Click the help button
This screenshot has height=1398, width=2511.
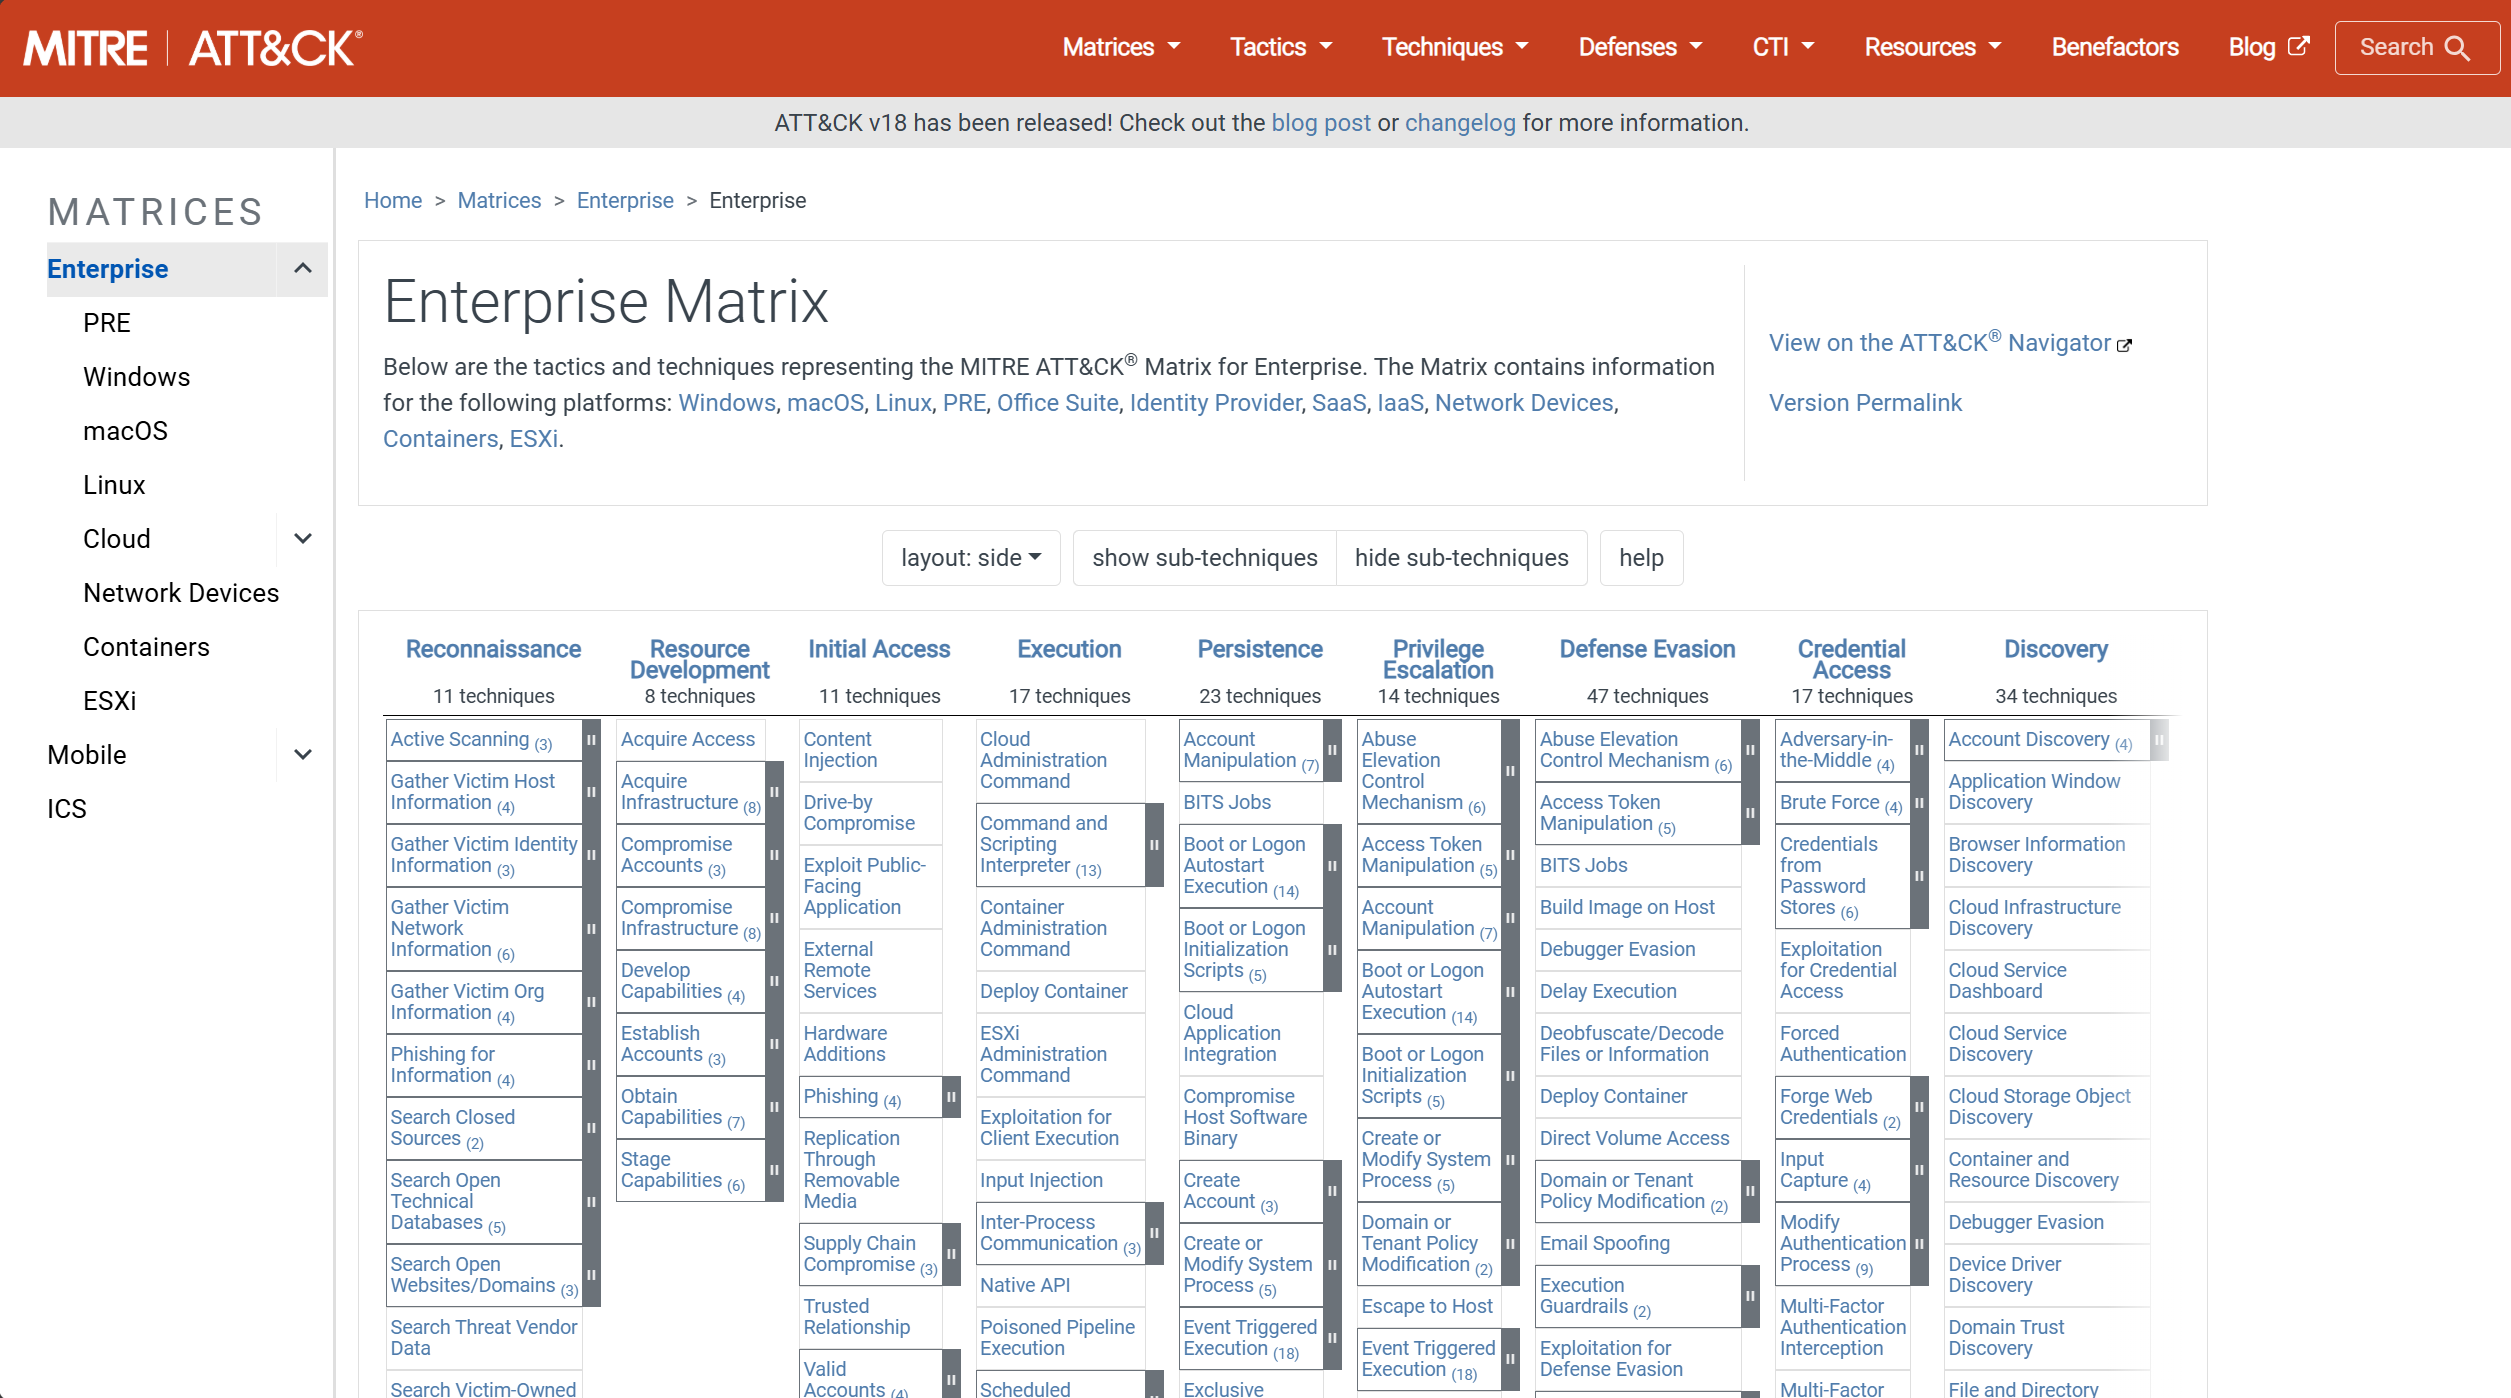pos(1640,557)
